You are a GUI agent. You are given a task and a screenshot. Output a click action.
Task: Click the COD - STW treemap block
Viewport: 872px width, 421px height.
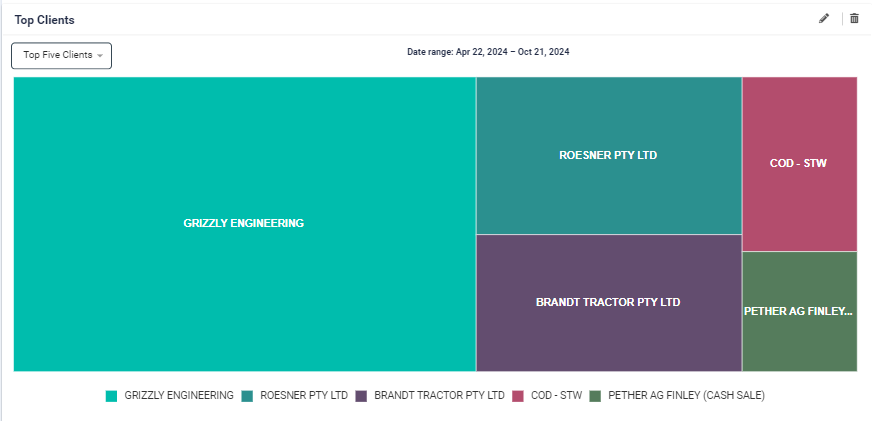(x=799, y=163)
